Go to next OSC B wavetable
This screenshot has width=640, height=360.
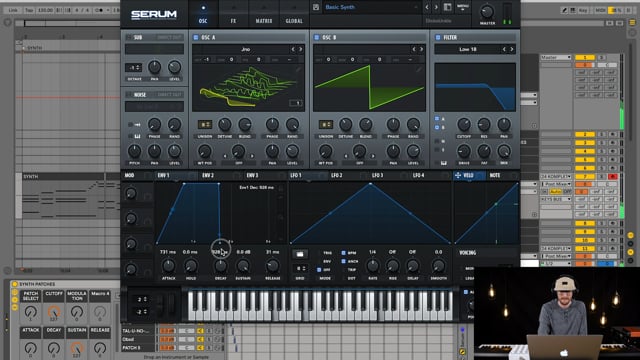tap(422, 49)
